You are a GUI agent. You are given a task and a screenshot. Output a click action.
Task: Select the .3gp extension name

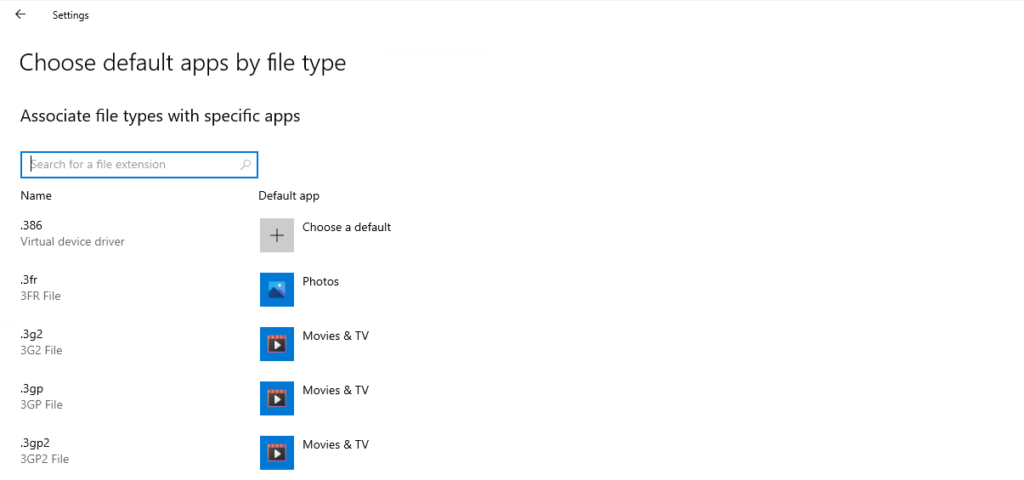(x=31, y=388)
